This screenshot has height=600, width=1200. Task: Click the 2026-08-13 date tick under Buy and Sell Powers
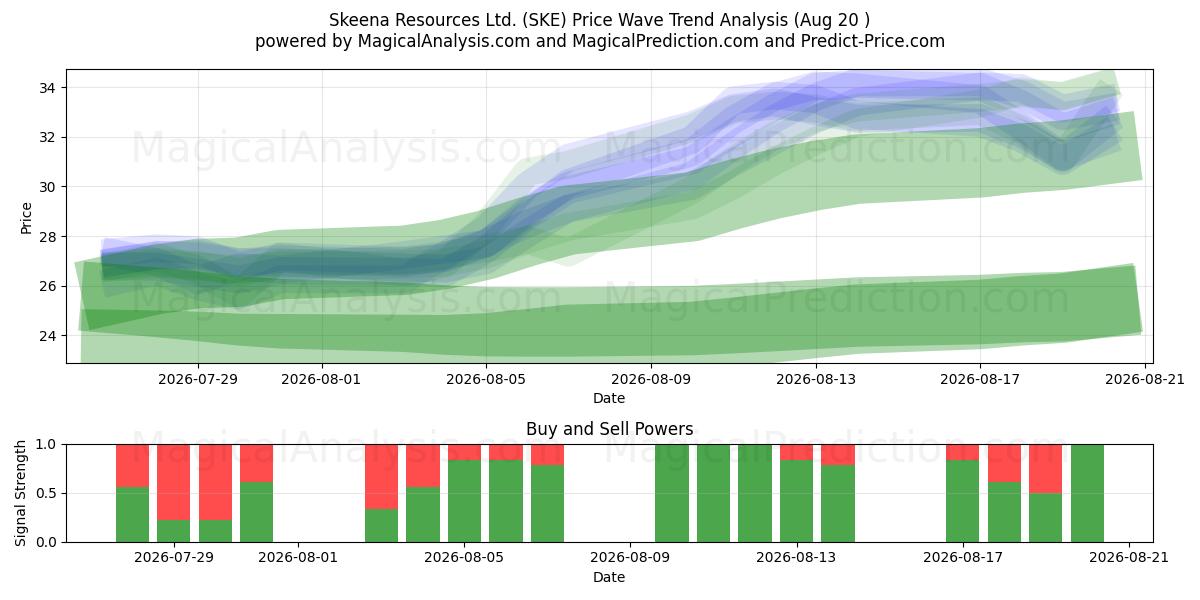pos(797,558)
